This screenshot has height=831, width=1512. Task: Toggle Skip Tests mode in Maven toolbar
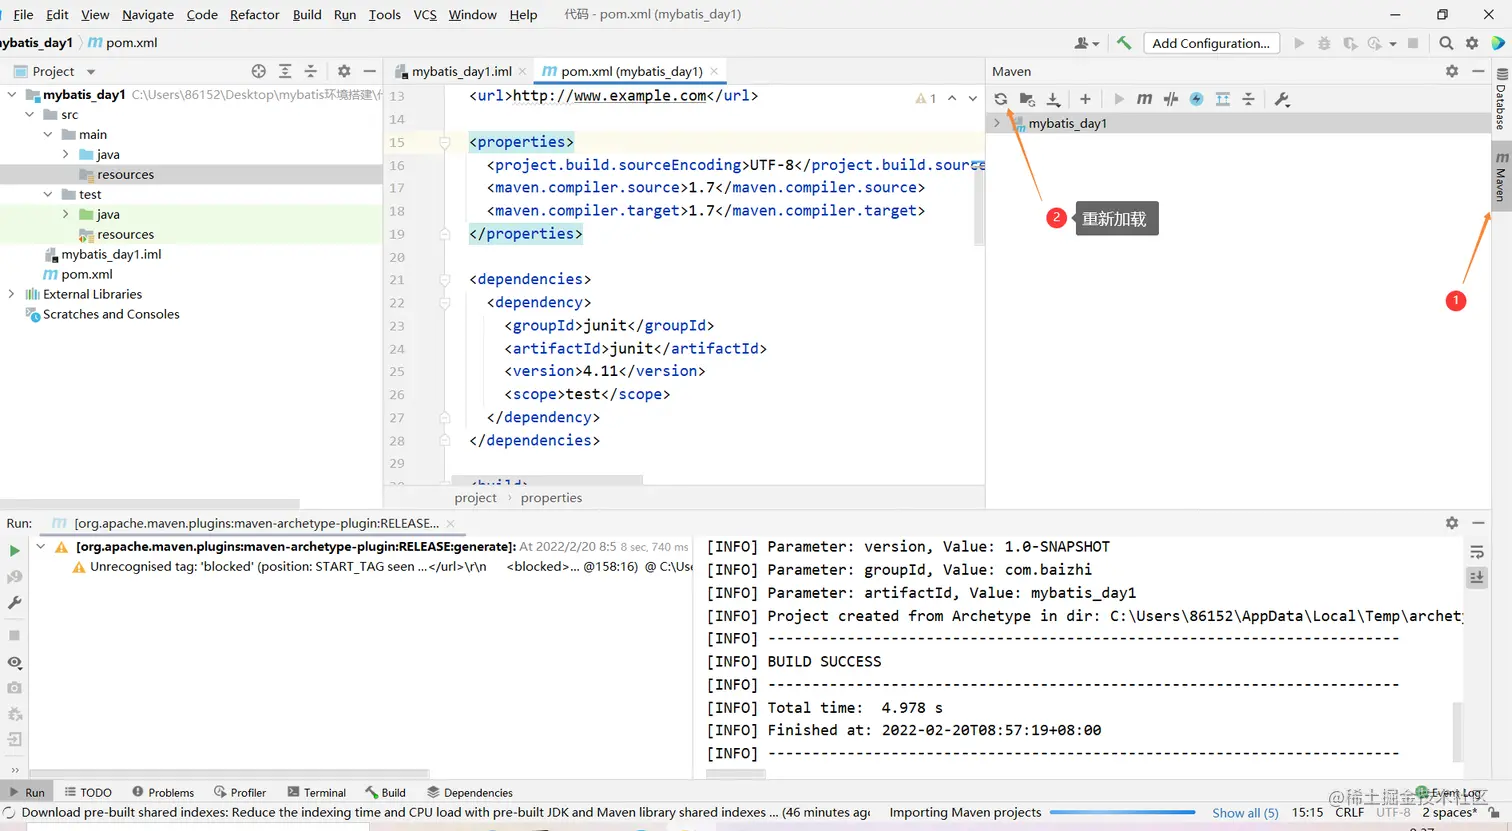click(1170, 99)
